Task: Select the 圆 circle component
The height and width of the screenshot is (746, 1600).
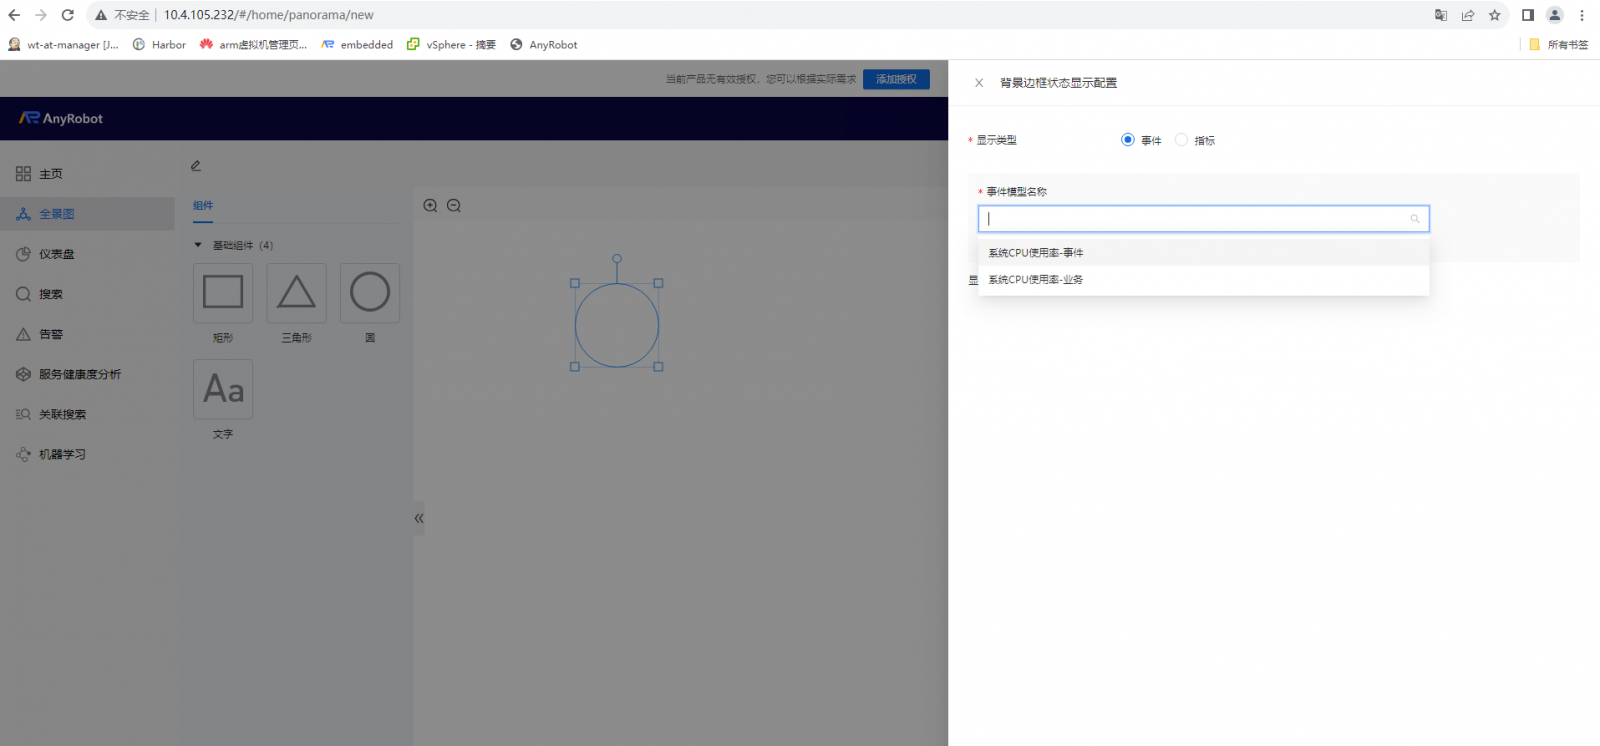Action: coord(370,293)
